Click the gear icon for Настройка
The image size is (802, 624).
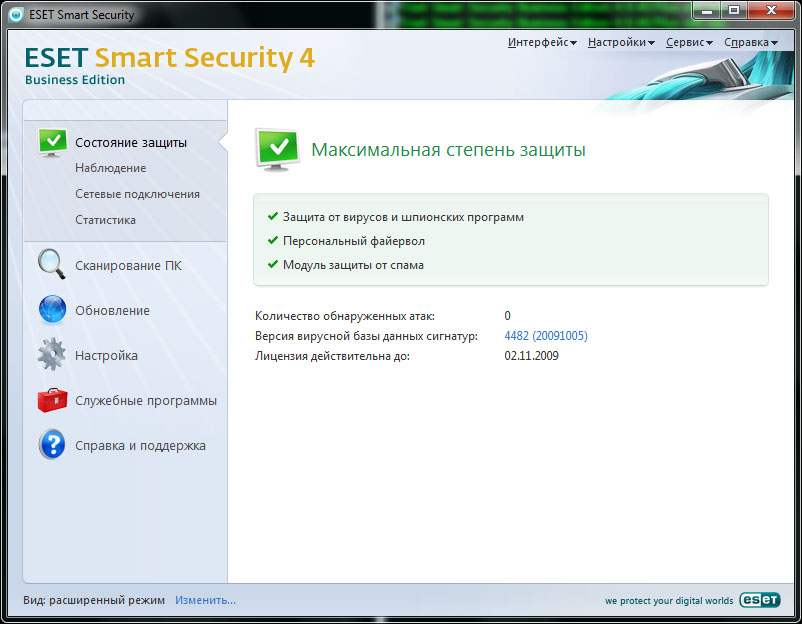pos(52,355)
